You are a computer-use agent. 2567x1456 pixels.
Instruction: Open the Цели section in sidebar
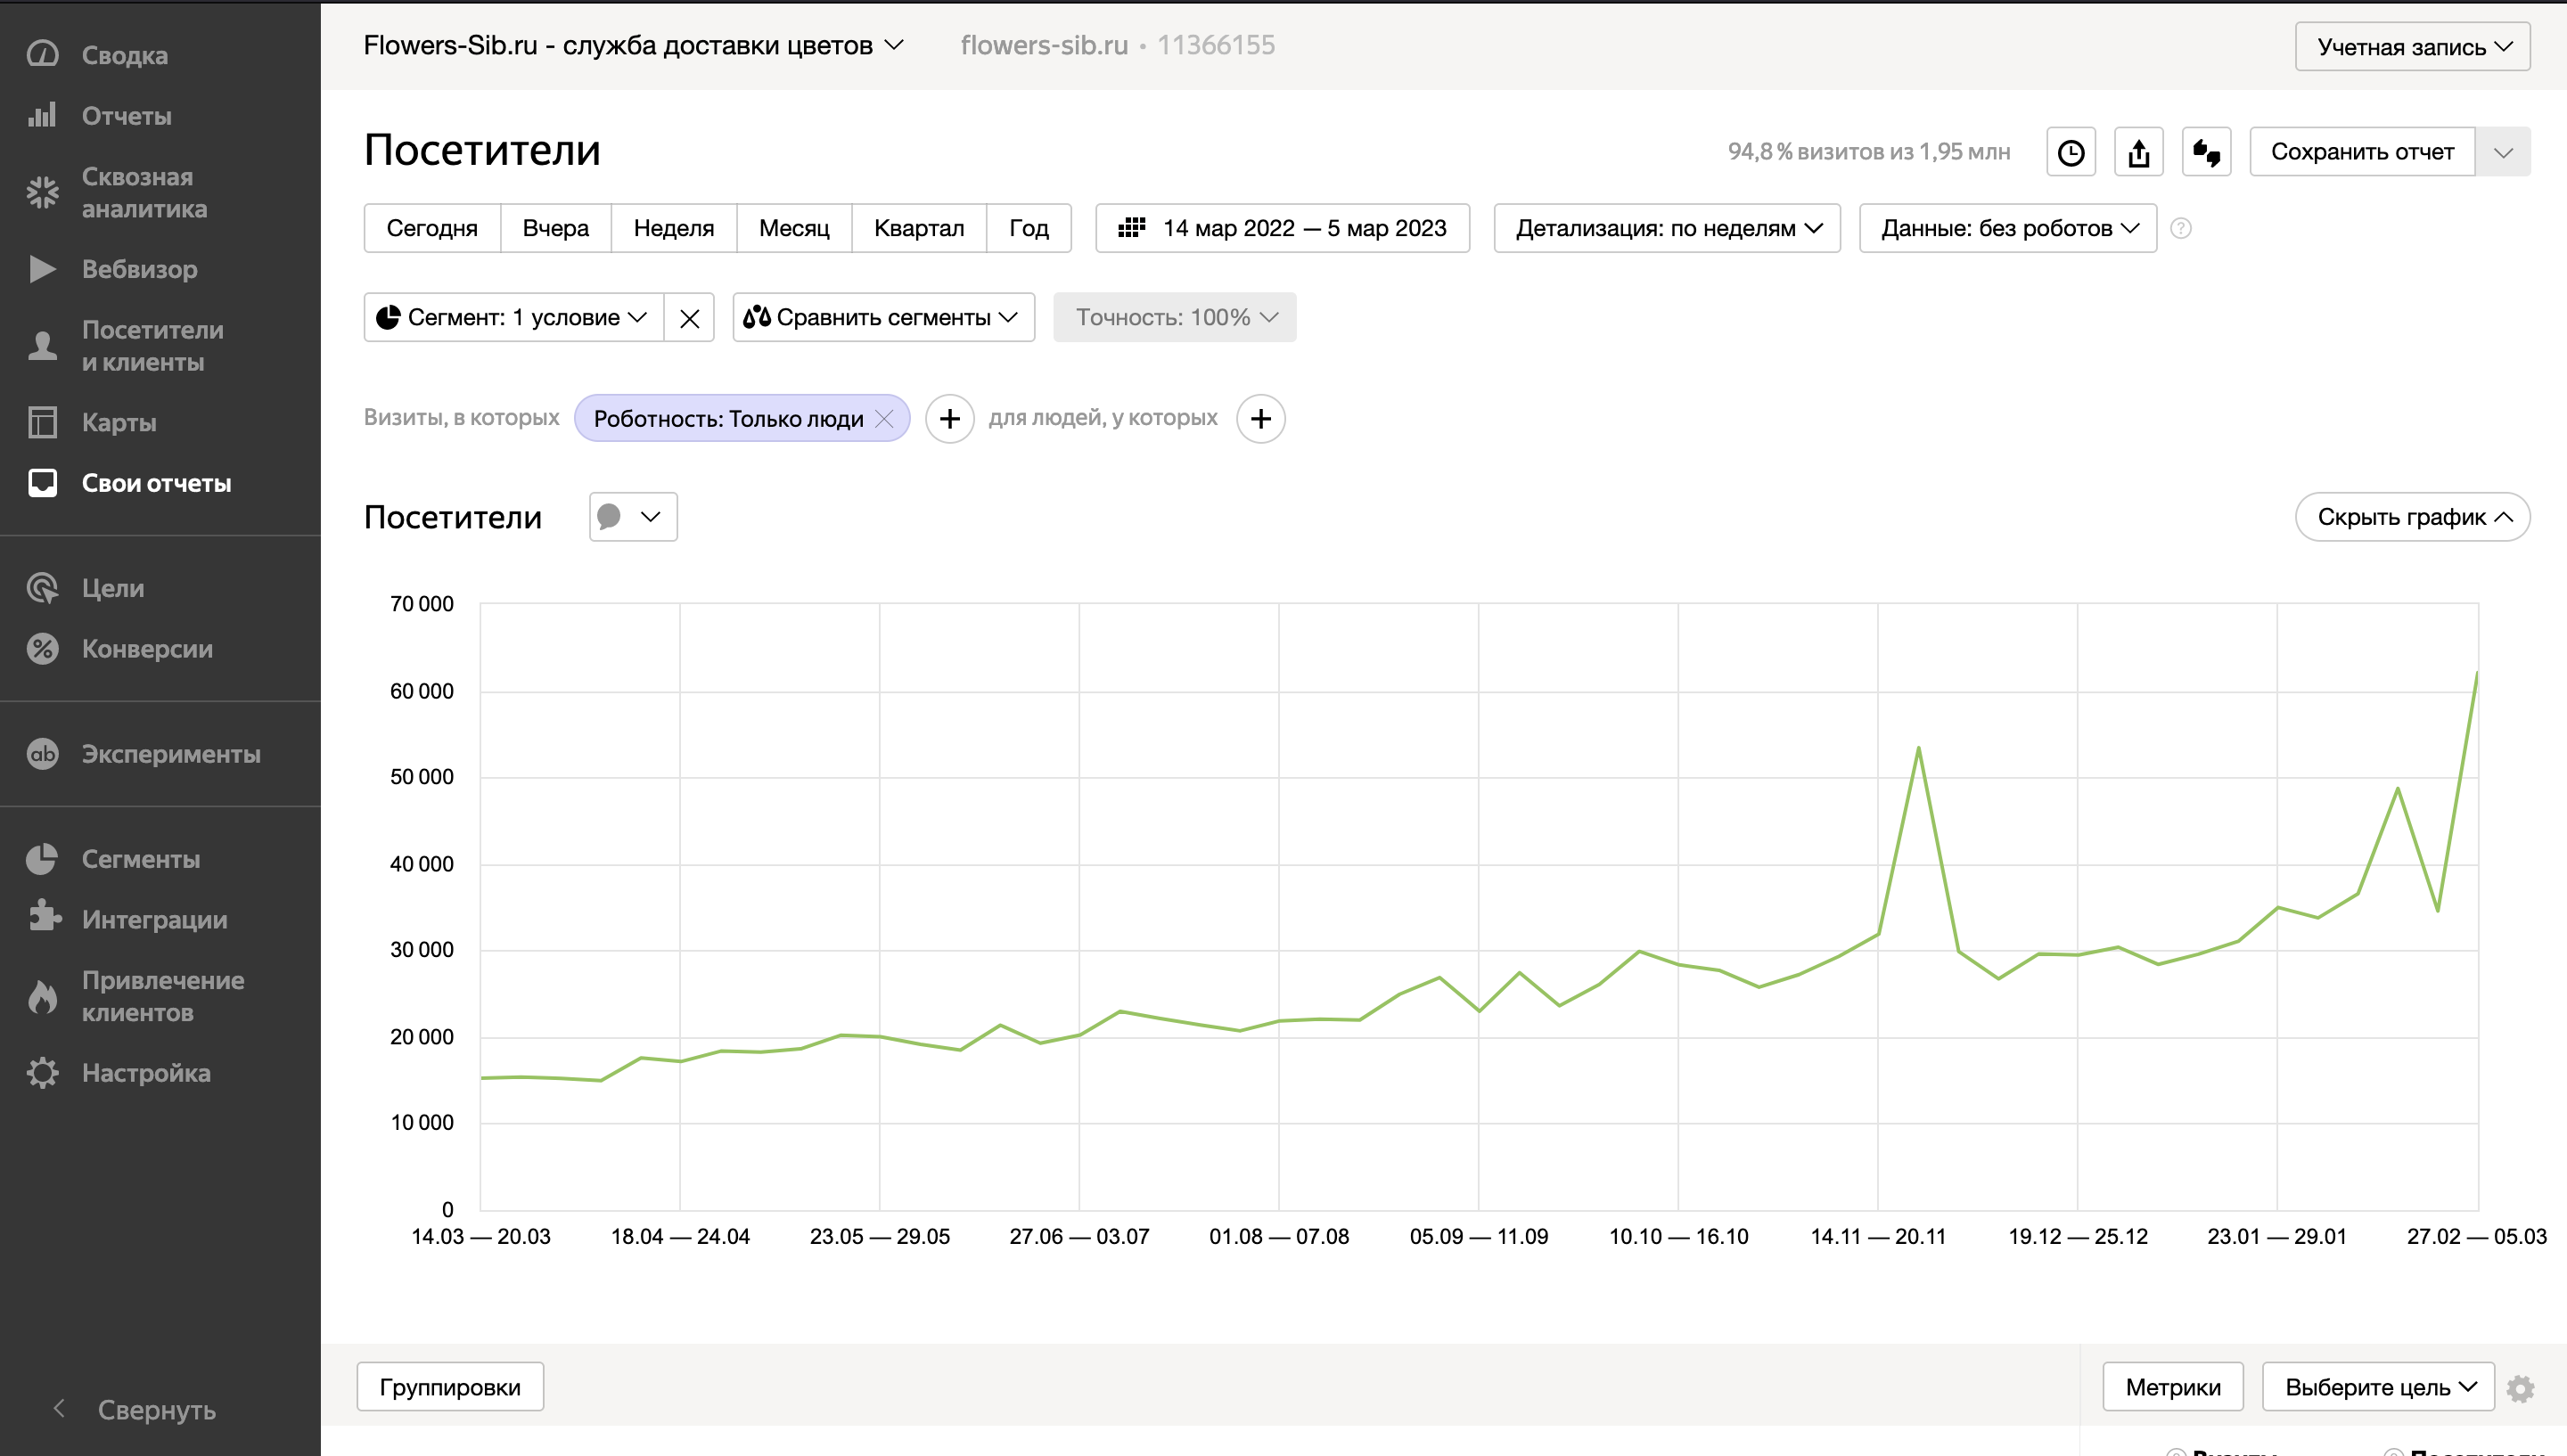(112, 588)
